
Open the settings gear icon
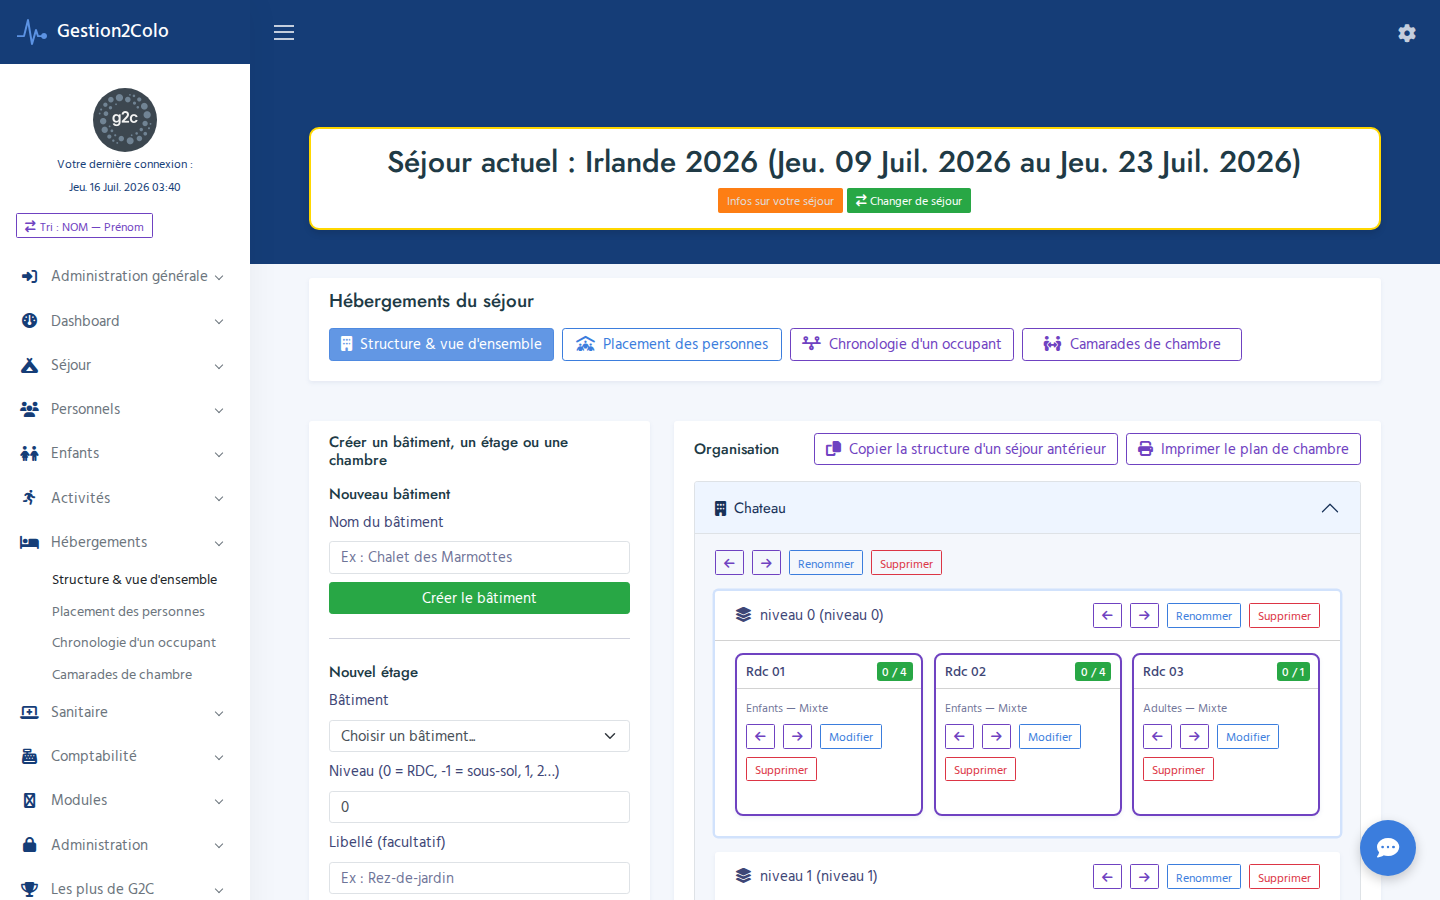pos(1407,33)
